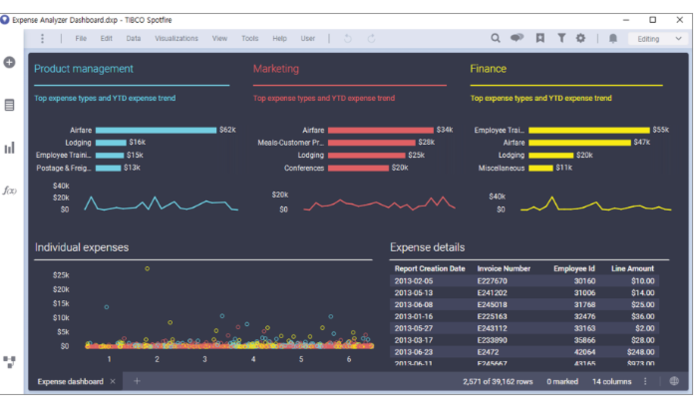
Task: Open the bookmarks icon in the toolbar
Action: tap(539, 38)
